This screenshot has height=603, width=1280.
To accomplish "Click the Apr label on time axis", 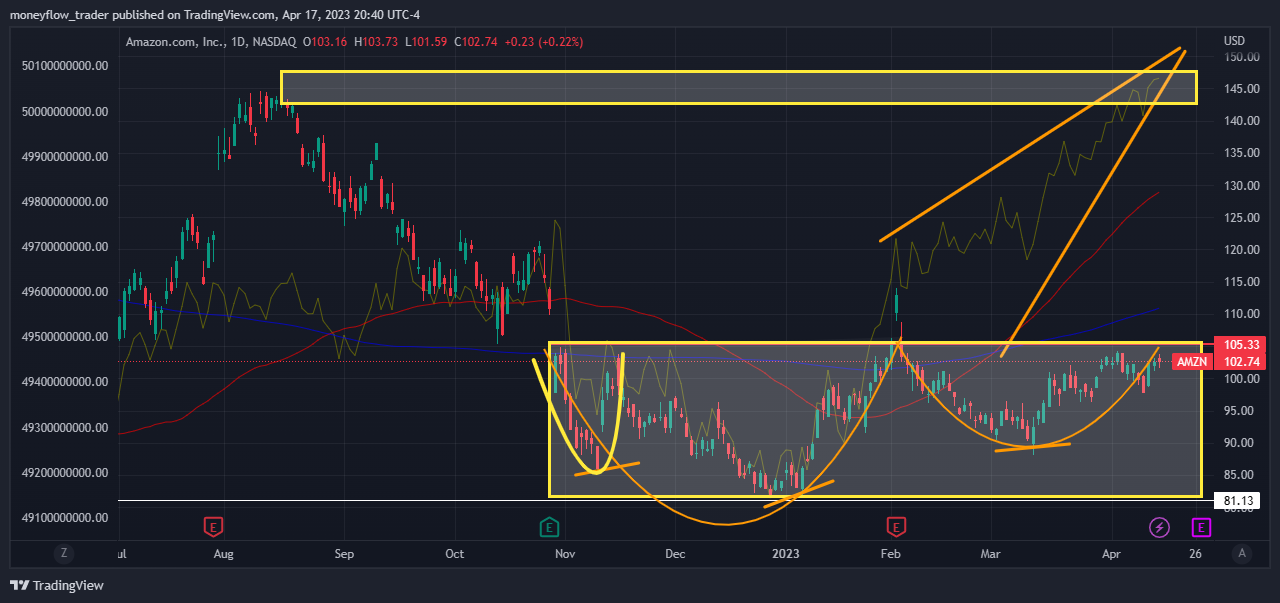I will tap(1110, 553).
